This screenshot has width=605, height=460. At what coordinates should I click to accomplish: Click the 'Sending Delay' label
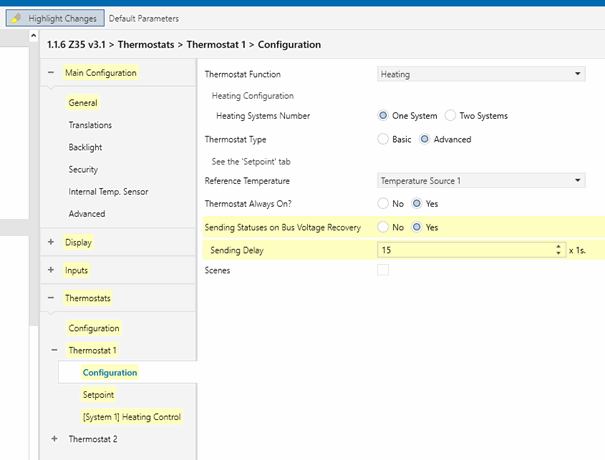[x=237, y=250]
